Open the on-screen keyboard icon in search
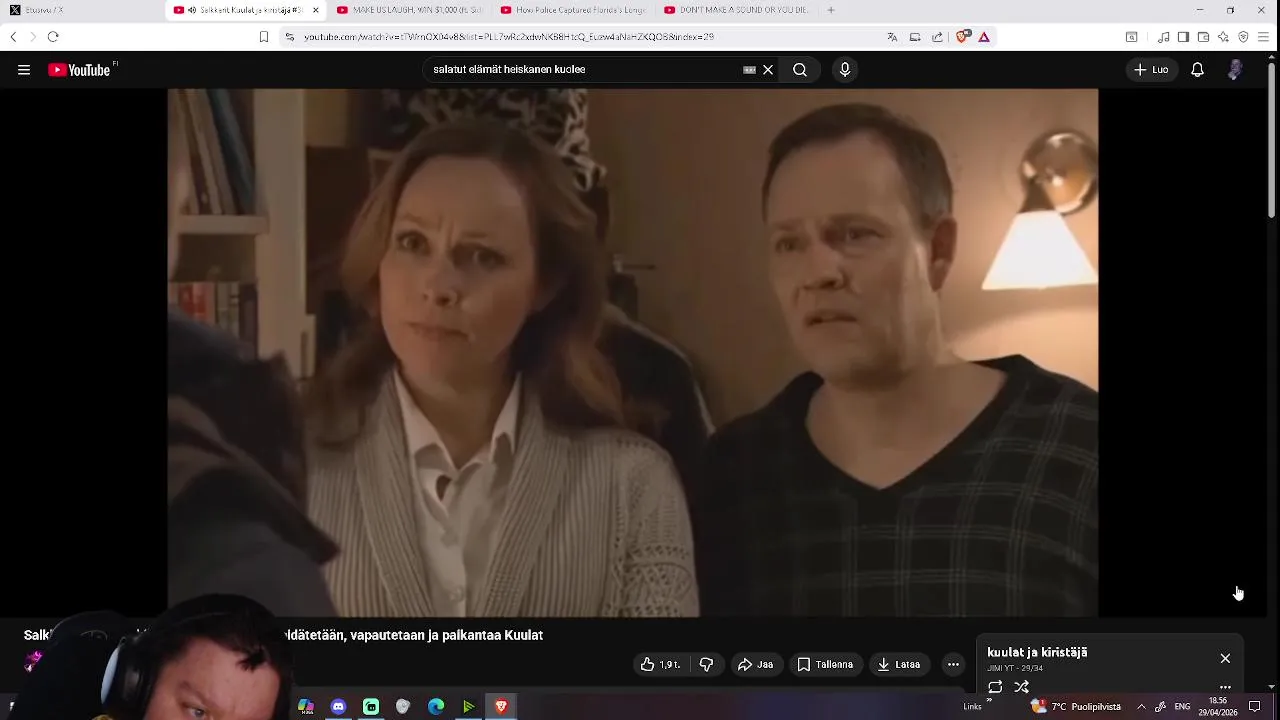 click(x=749, y=70)
